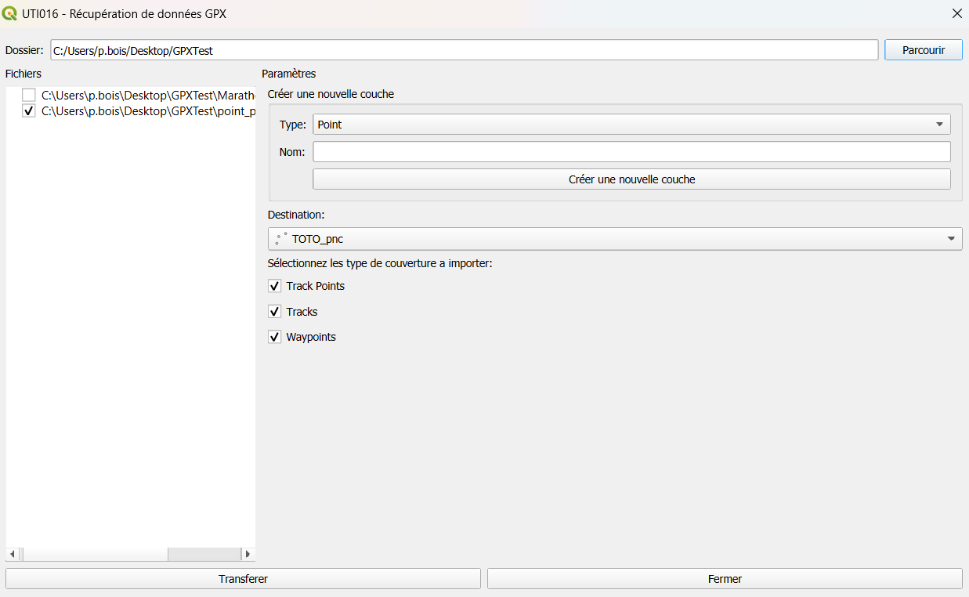The width and height of the screenshot is (969, 597).
Task: Check the Marathon GPX file checkbox
Action: tap(29, 95)
